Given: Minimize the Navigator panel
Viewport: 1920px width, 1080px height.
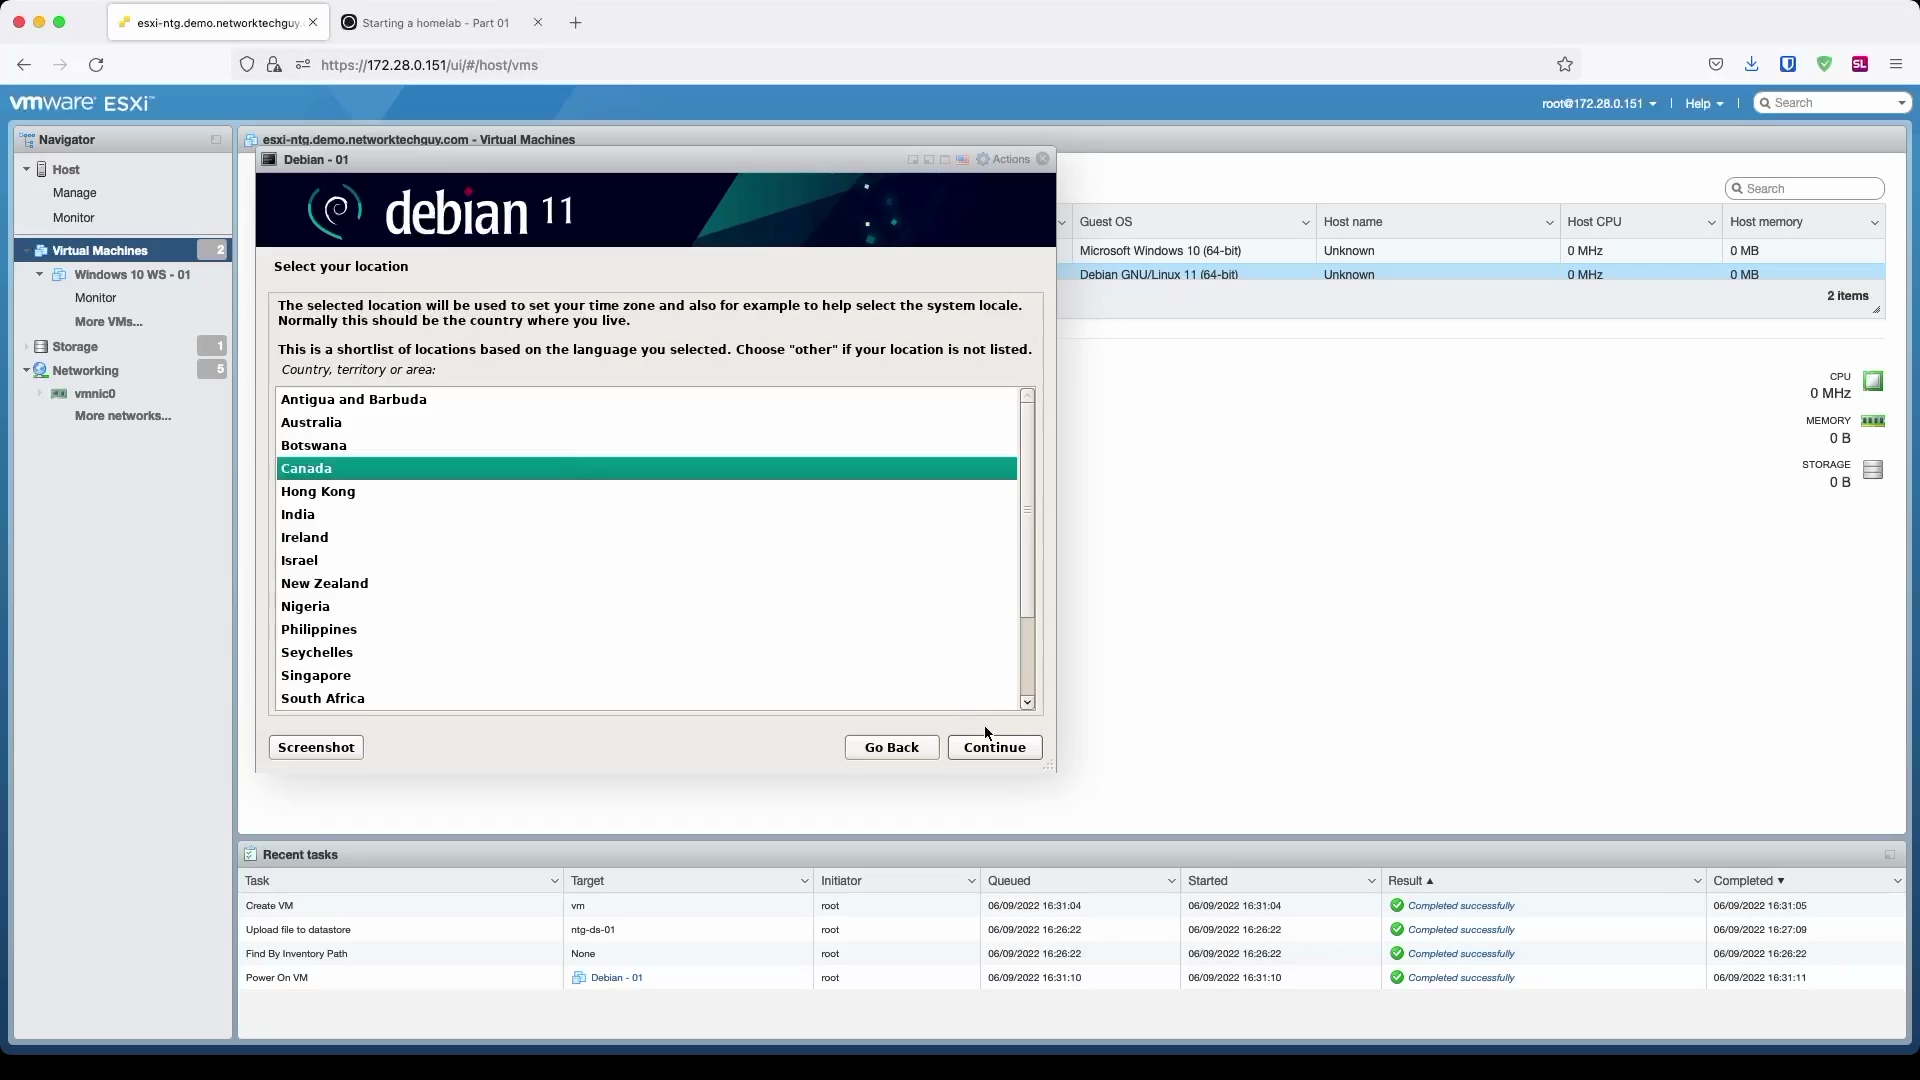Looking at the screenshot, I should click(x=216, y=139).
